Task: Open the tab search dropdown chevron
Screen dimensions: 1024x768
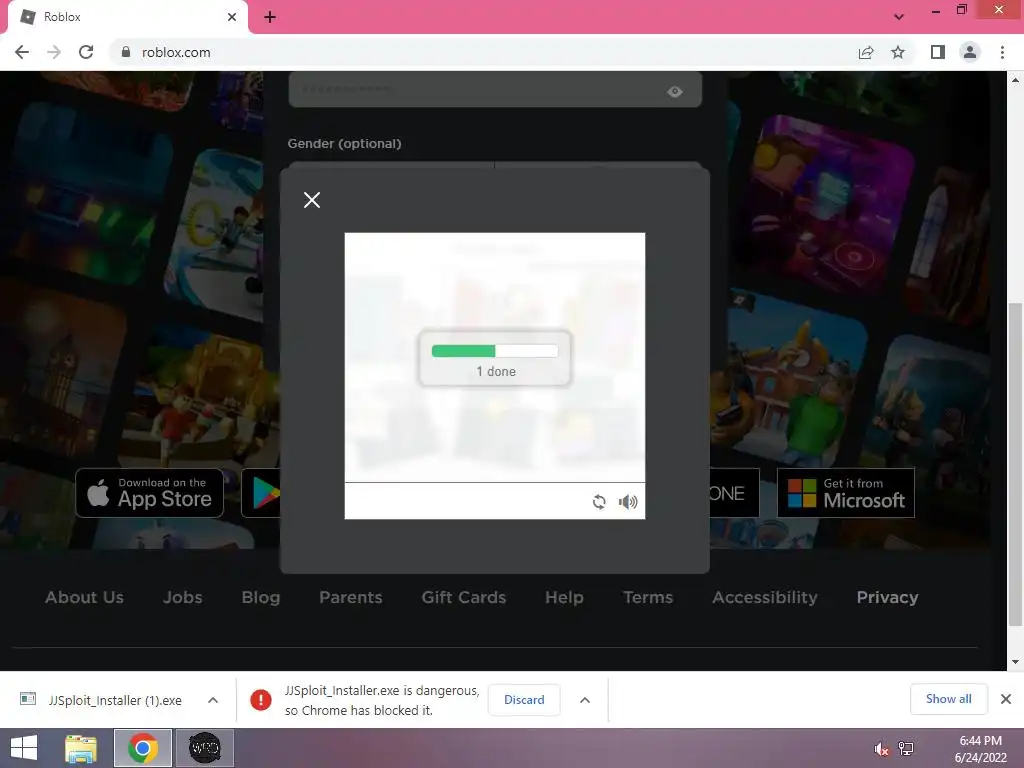Action: coord(899,17)
